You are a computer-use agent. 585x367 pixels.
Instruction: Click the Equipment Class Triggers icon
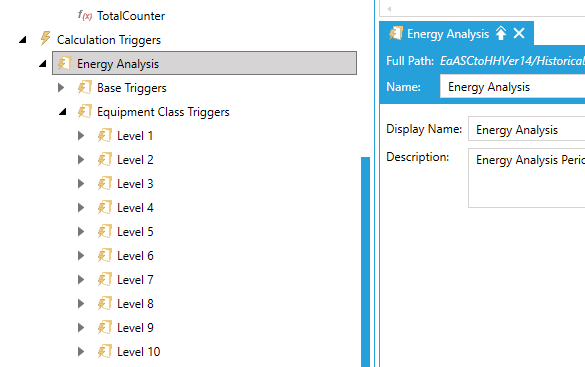coord(85,111)
